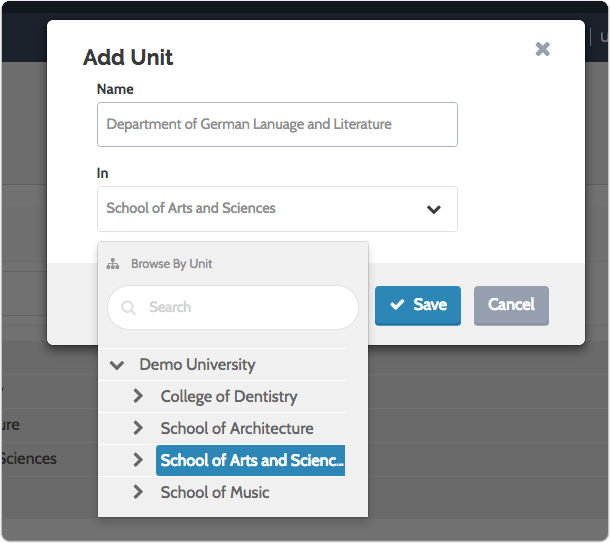
Task: Expand the School of Music node
Action: (139, 492)
